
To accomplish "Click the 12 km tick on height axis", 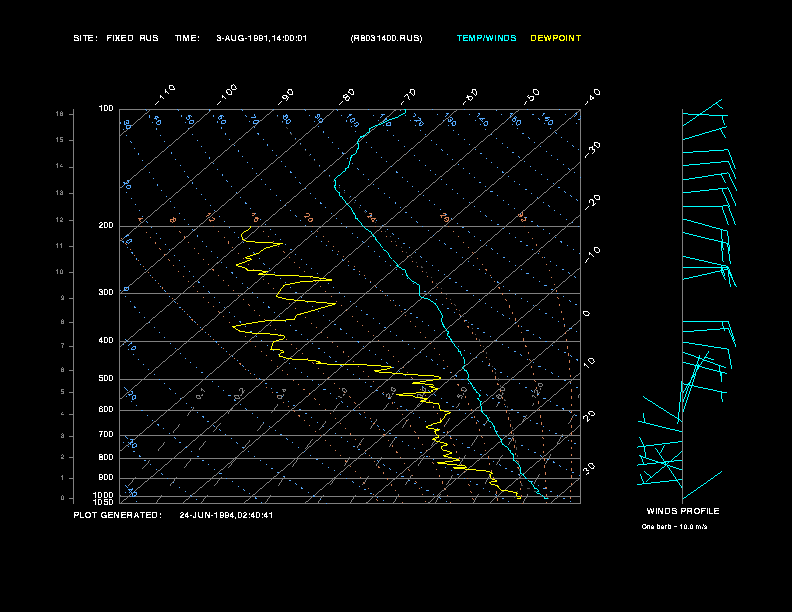I will (60, 220).
